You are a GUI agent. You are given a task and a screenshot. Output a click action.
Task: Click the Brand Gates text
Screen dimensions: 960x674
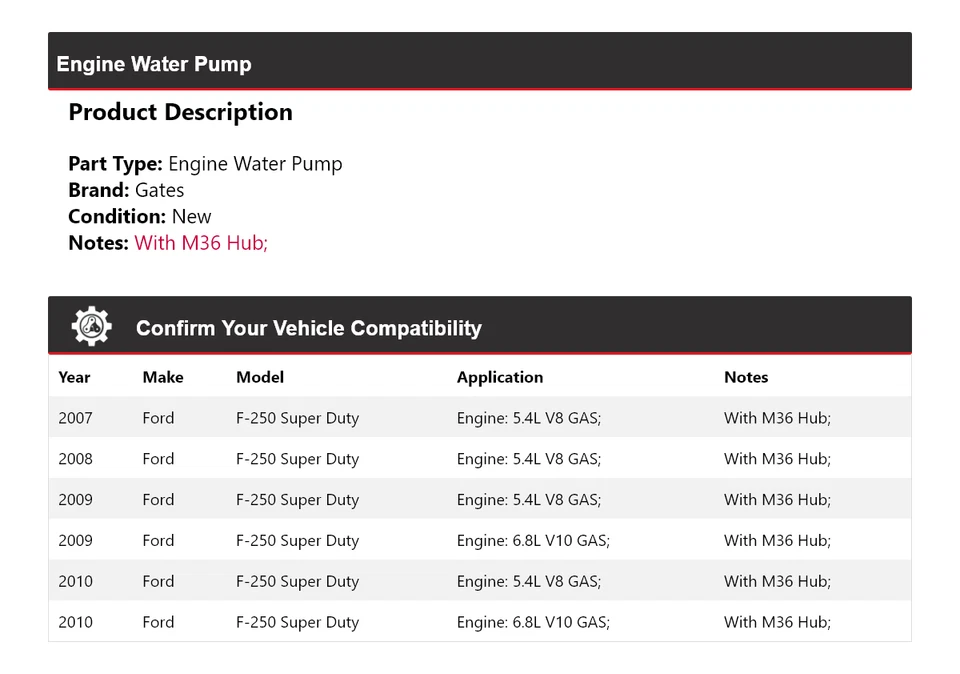tap(126, 190)
